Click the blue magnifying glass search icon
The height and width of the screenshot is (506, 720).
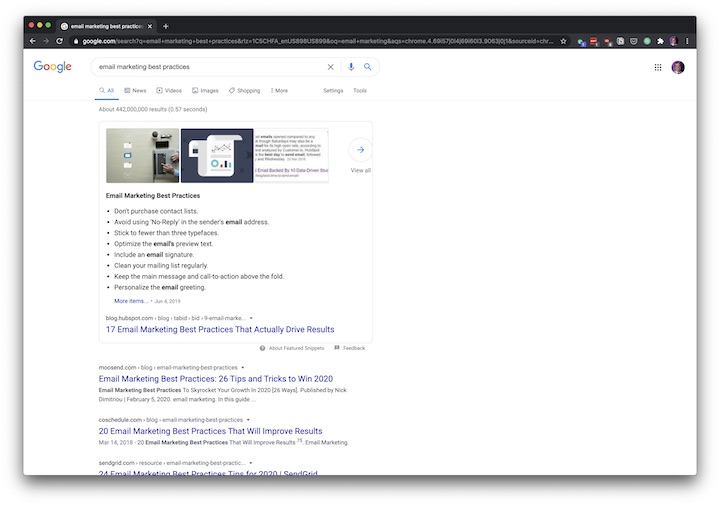coord(367,67)
